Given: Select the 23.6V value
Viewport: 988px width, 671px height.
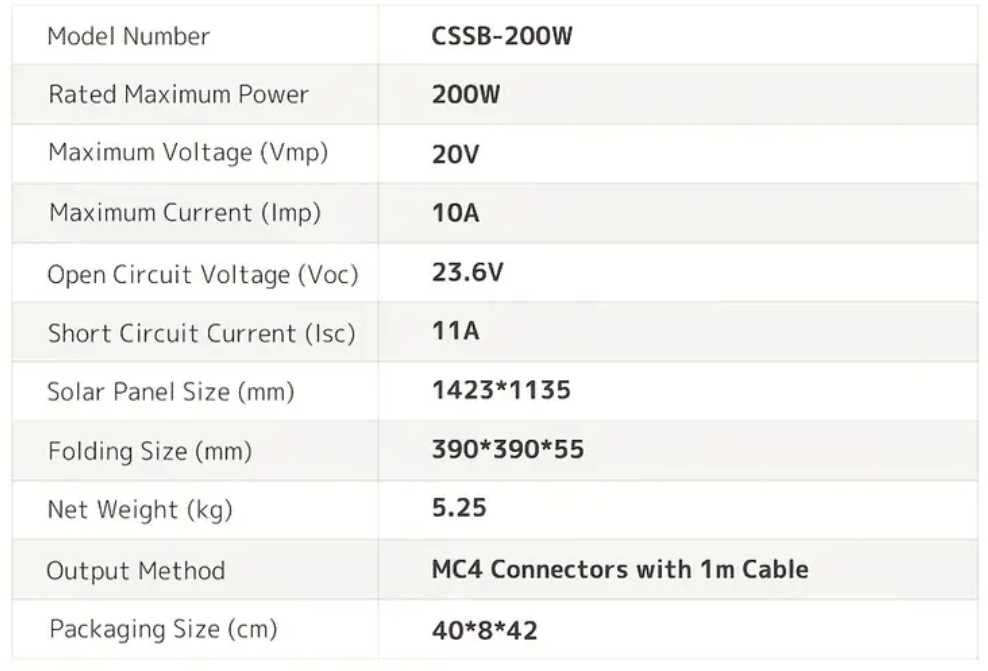Looking at the screenshot, I should [x=467, y=274].
